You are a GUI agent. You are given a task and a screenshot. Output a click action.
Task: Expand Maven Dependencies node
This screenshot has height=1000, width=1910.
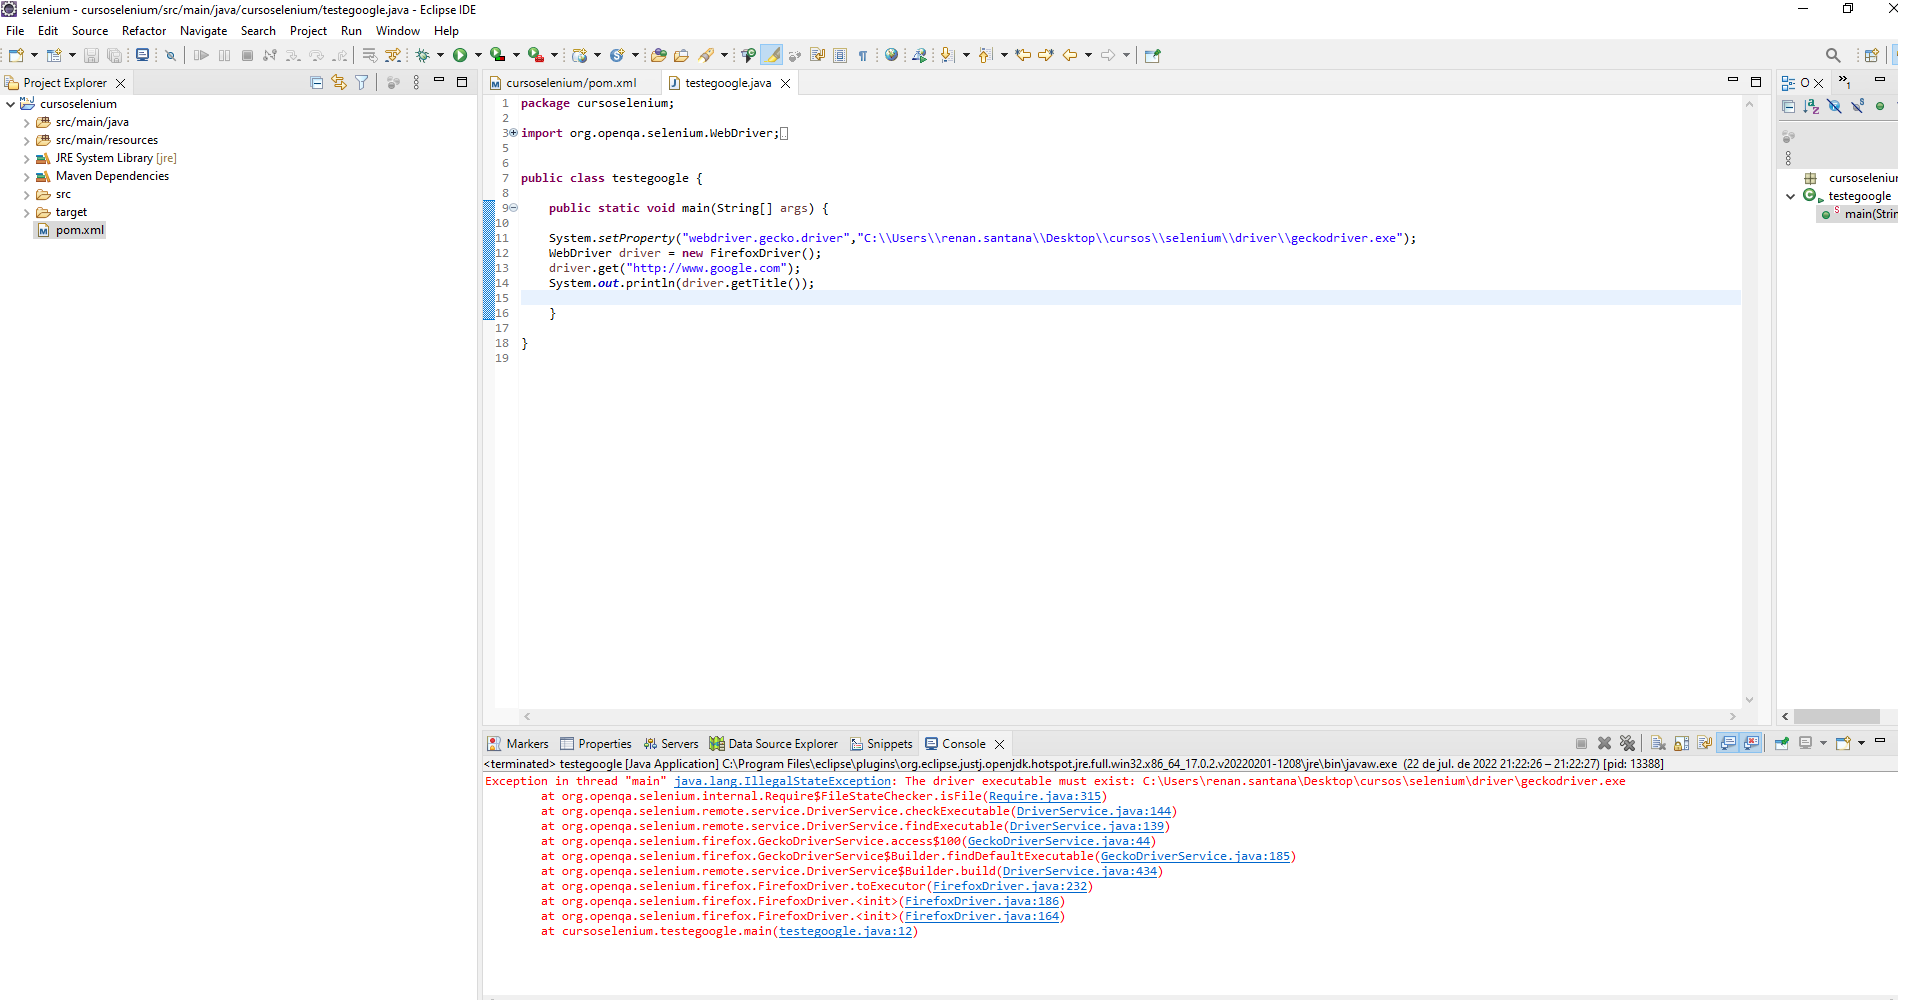(26, 177)
